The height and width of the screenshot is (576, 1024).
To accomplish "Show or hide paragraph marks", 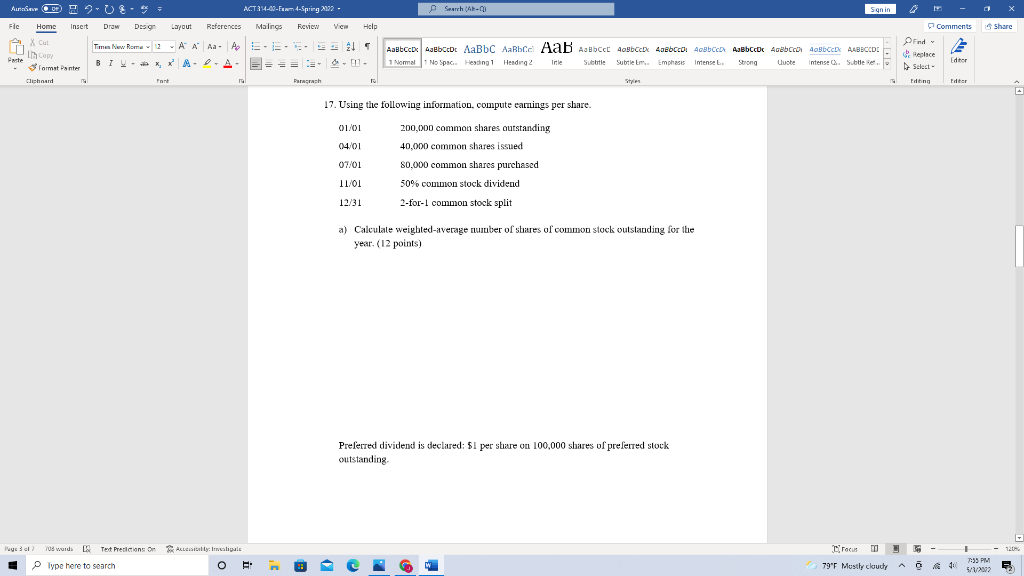I will click(367, 46).
